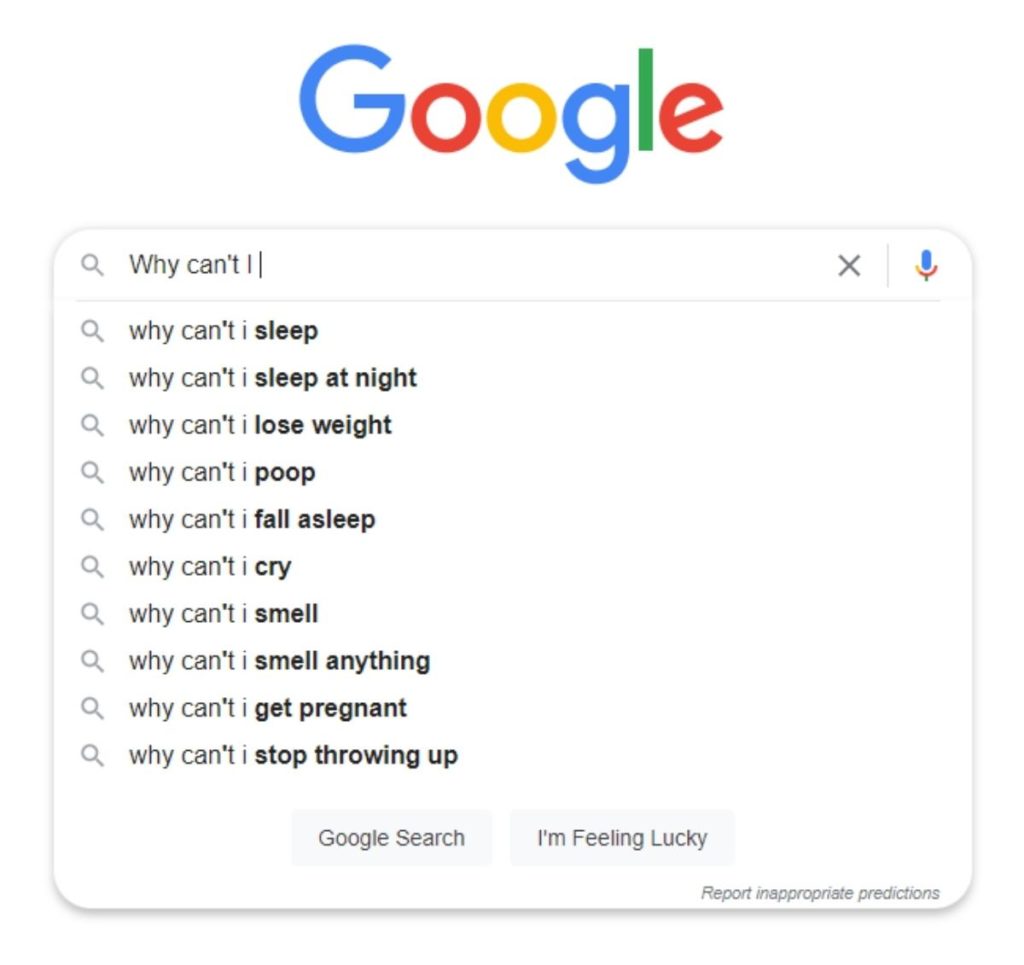Viewport: 1024px width, 965px height.
Task: Click the search icon beside "why can't i cry"
Action: [x=93, y=566]
